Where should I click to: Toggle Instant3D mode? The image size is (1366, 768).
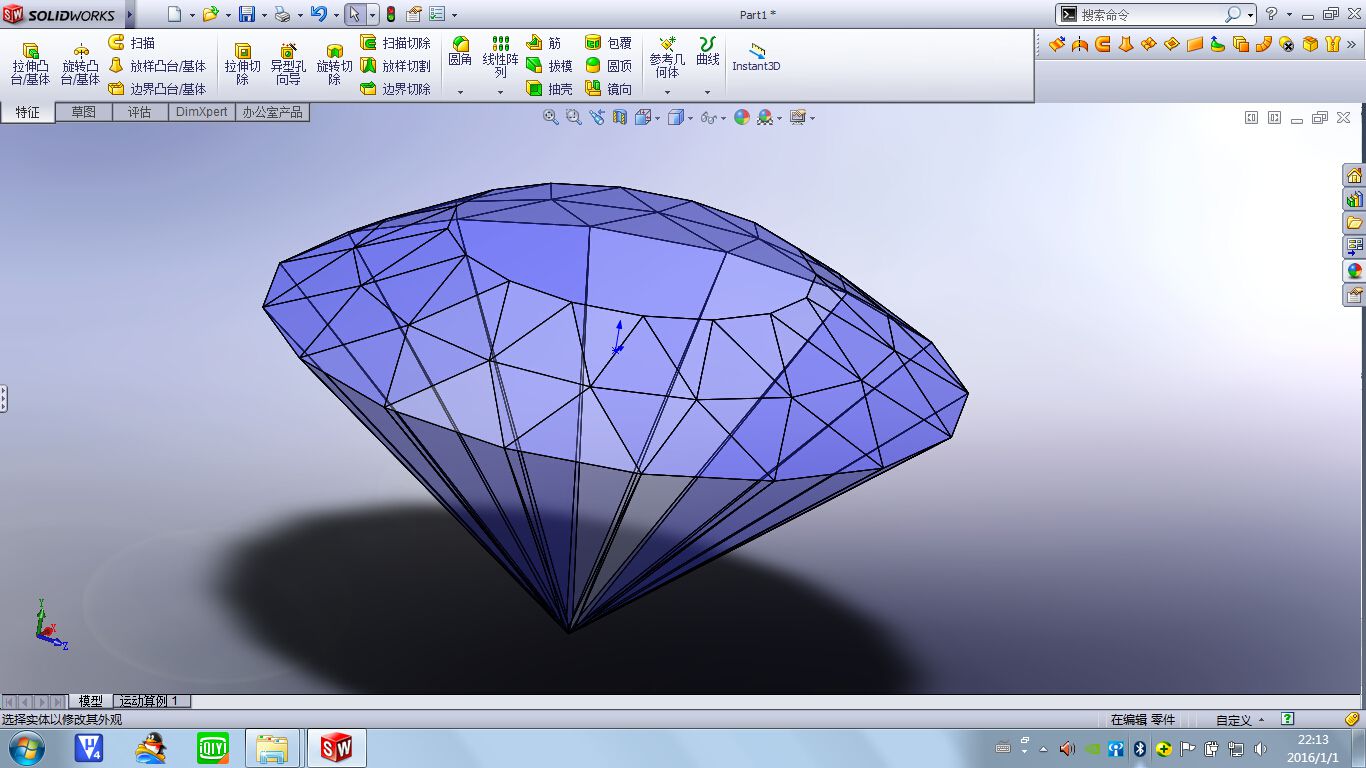(x=756, y=58)
